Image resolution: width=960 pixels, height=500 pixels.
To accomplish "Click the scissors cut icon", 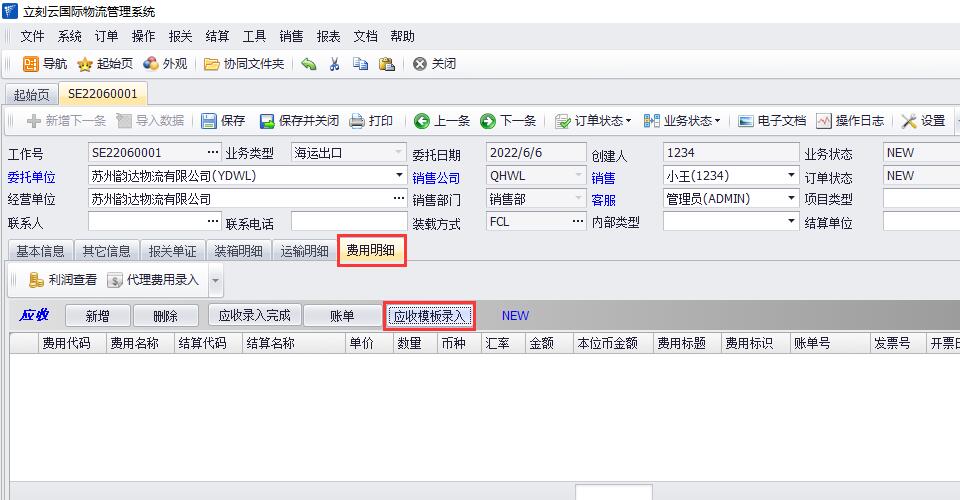I will (335, 64).
